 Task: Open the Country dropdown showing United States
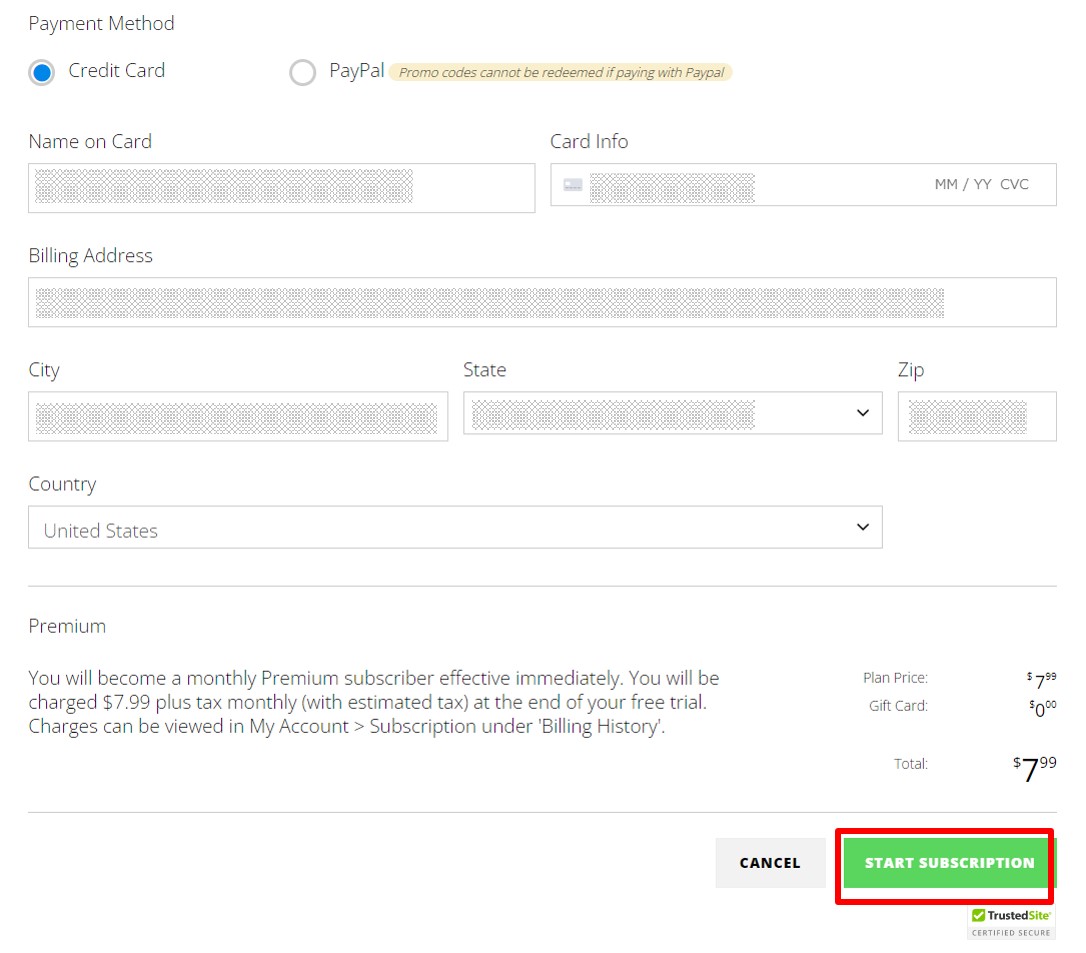(x=455, y=528)
